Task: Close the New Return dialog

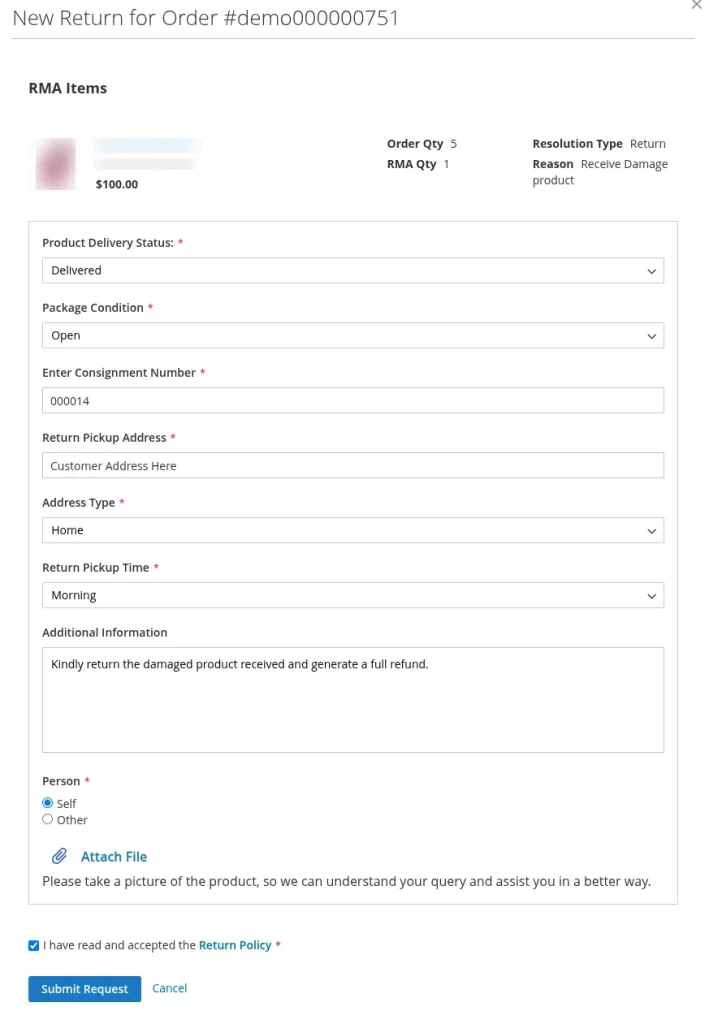Action: pyautogui.click(x=696, y=6)
